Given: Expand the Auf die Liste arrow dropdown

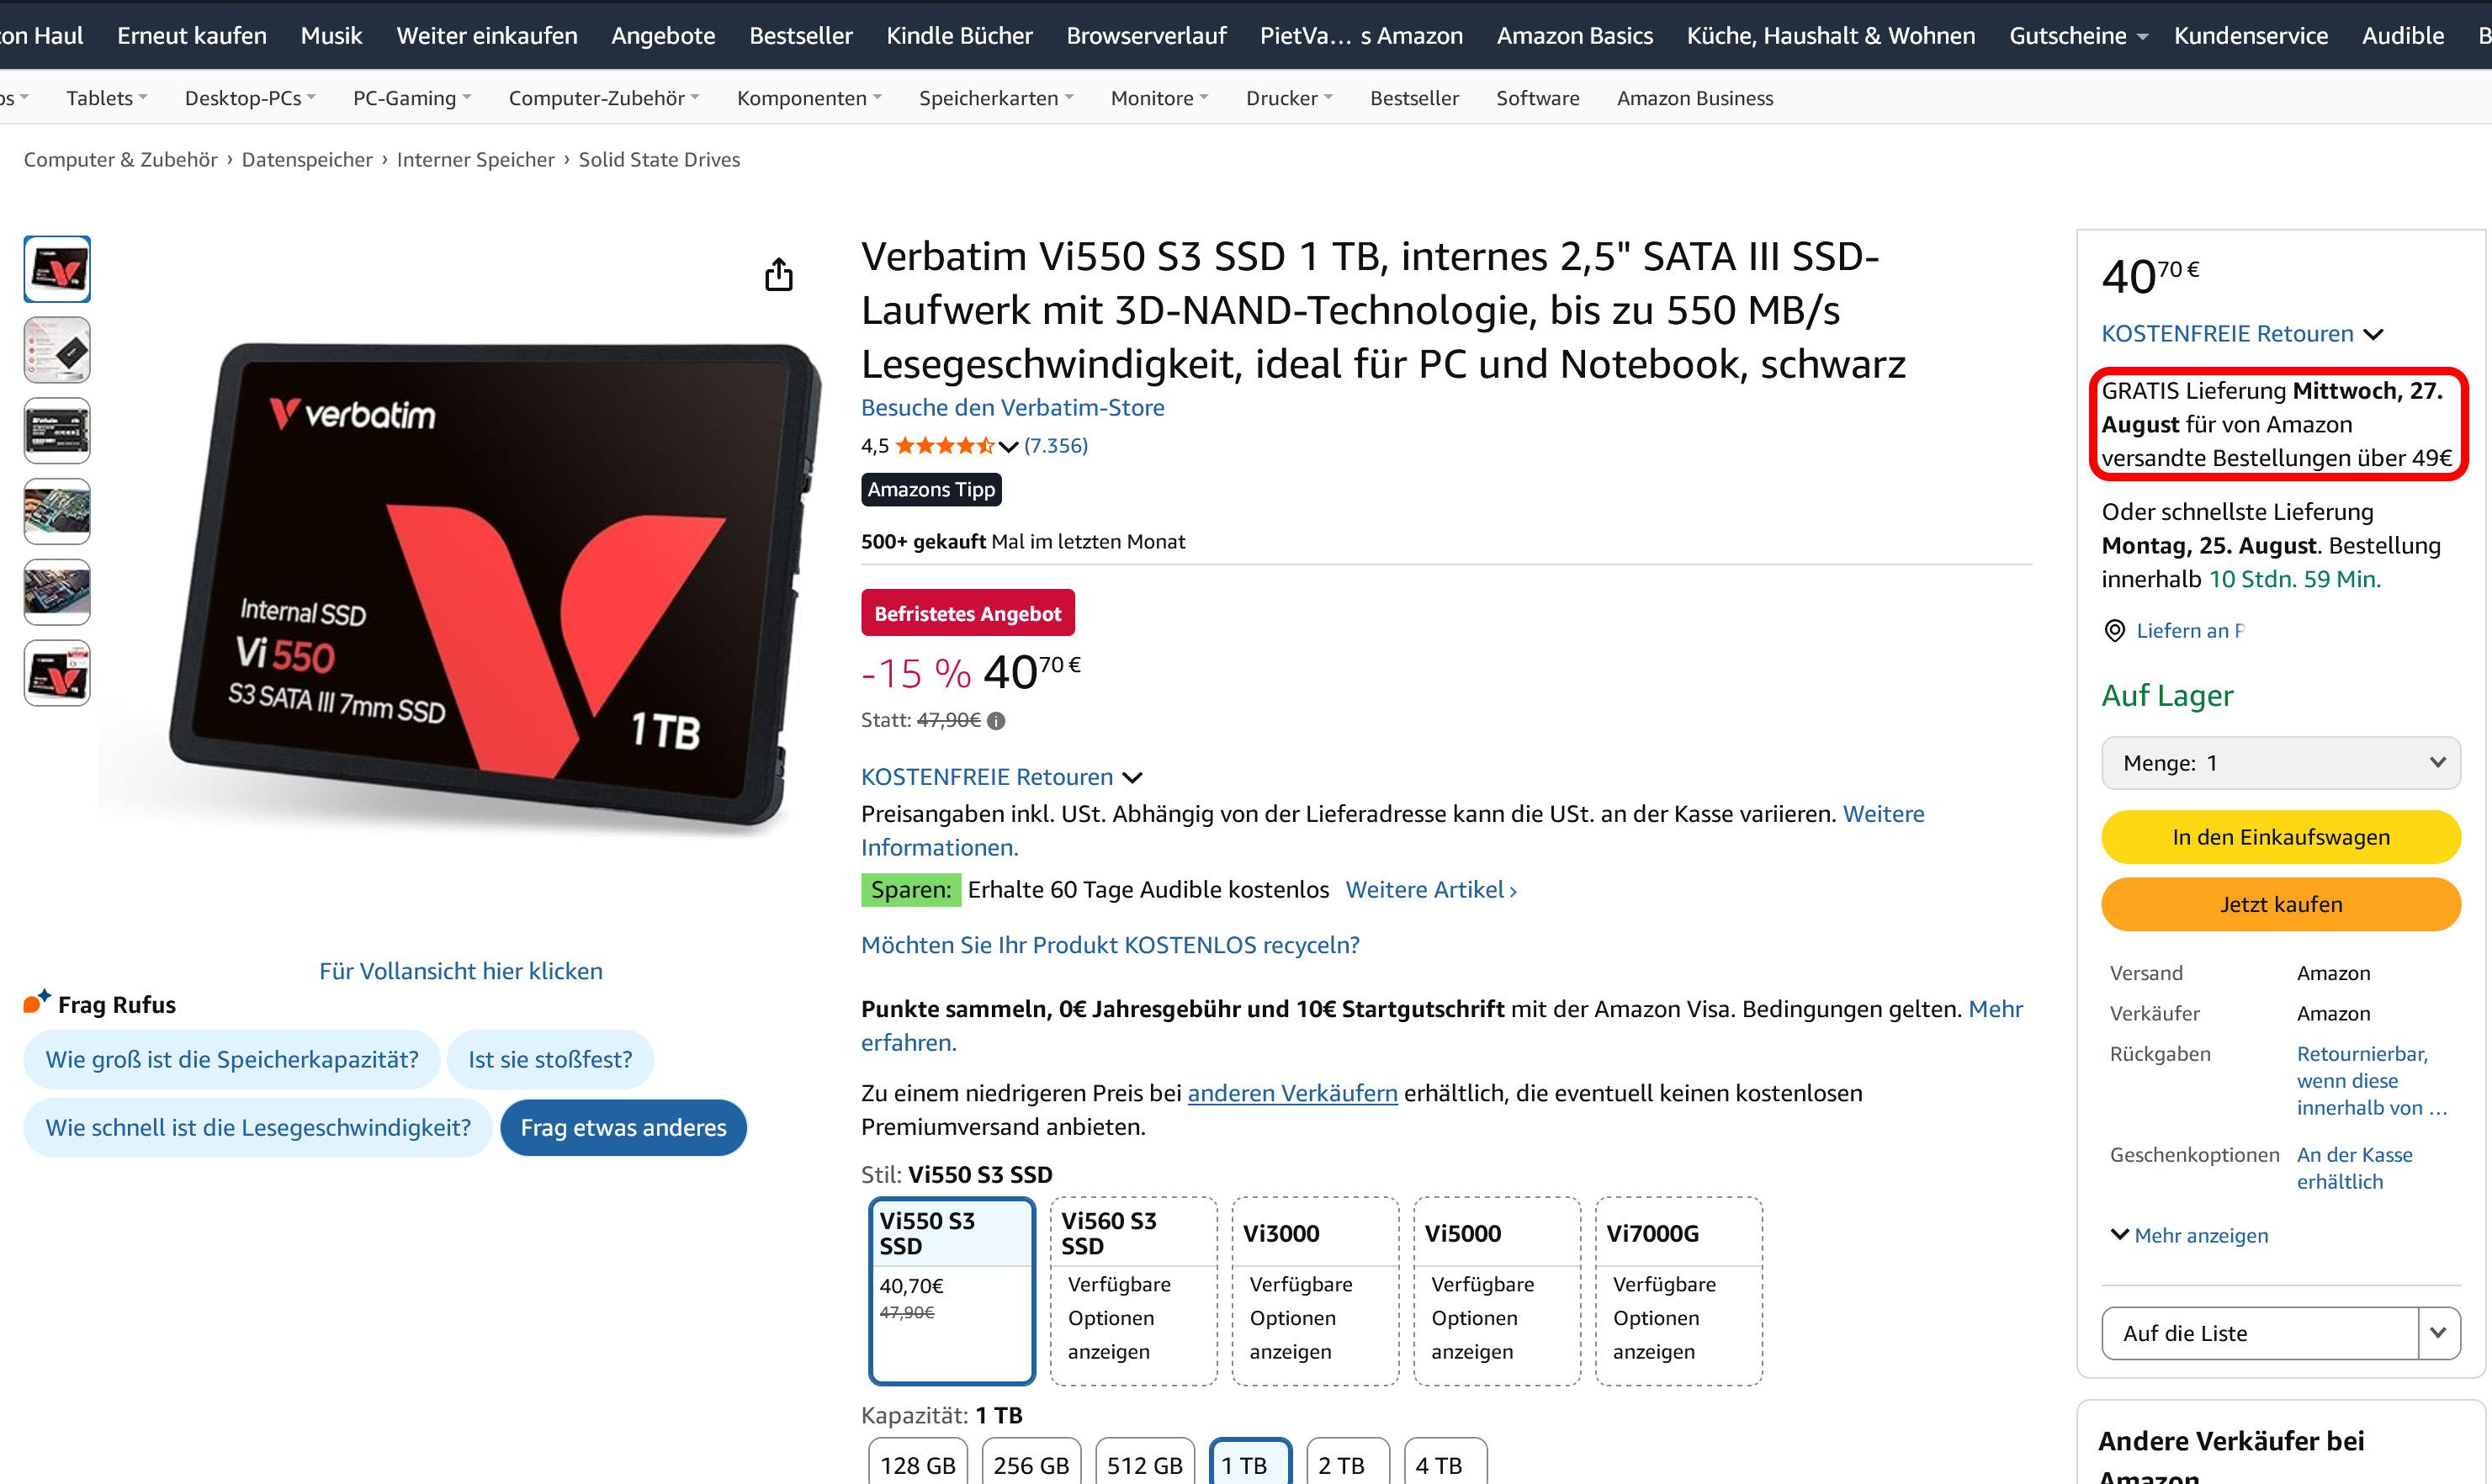Looking at the screenshot, I should [x=2438, y=1333].
